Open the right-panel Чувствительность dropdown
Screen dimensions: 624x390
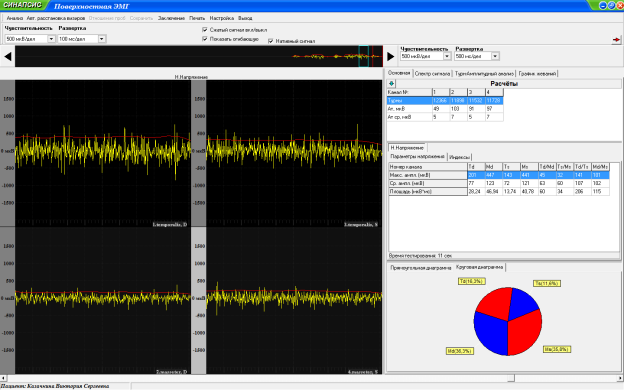[x=447, y=57]
